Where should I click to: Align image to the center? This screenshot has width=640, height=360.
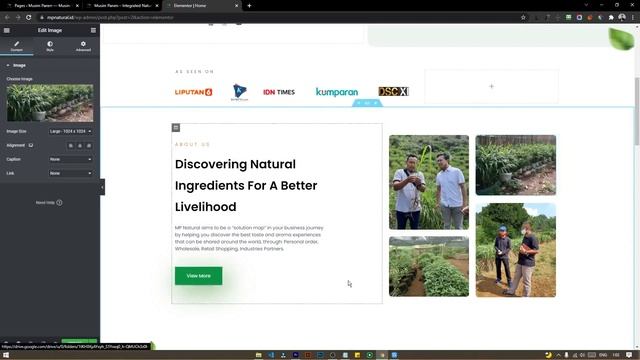(80, 146)
